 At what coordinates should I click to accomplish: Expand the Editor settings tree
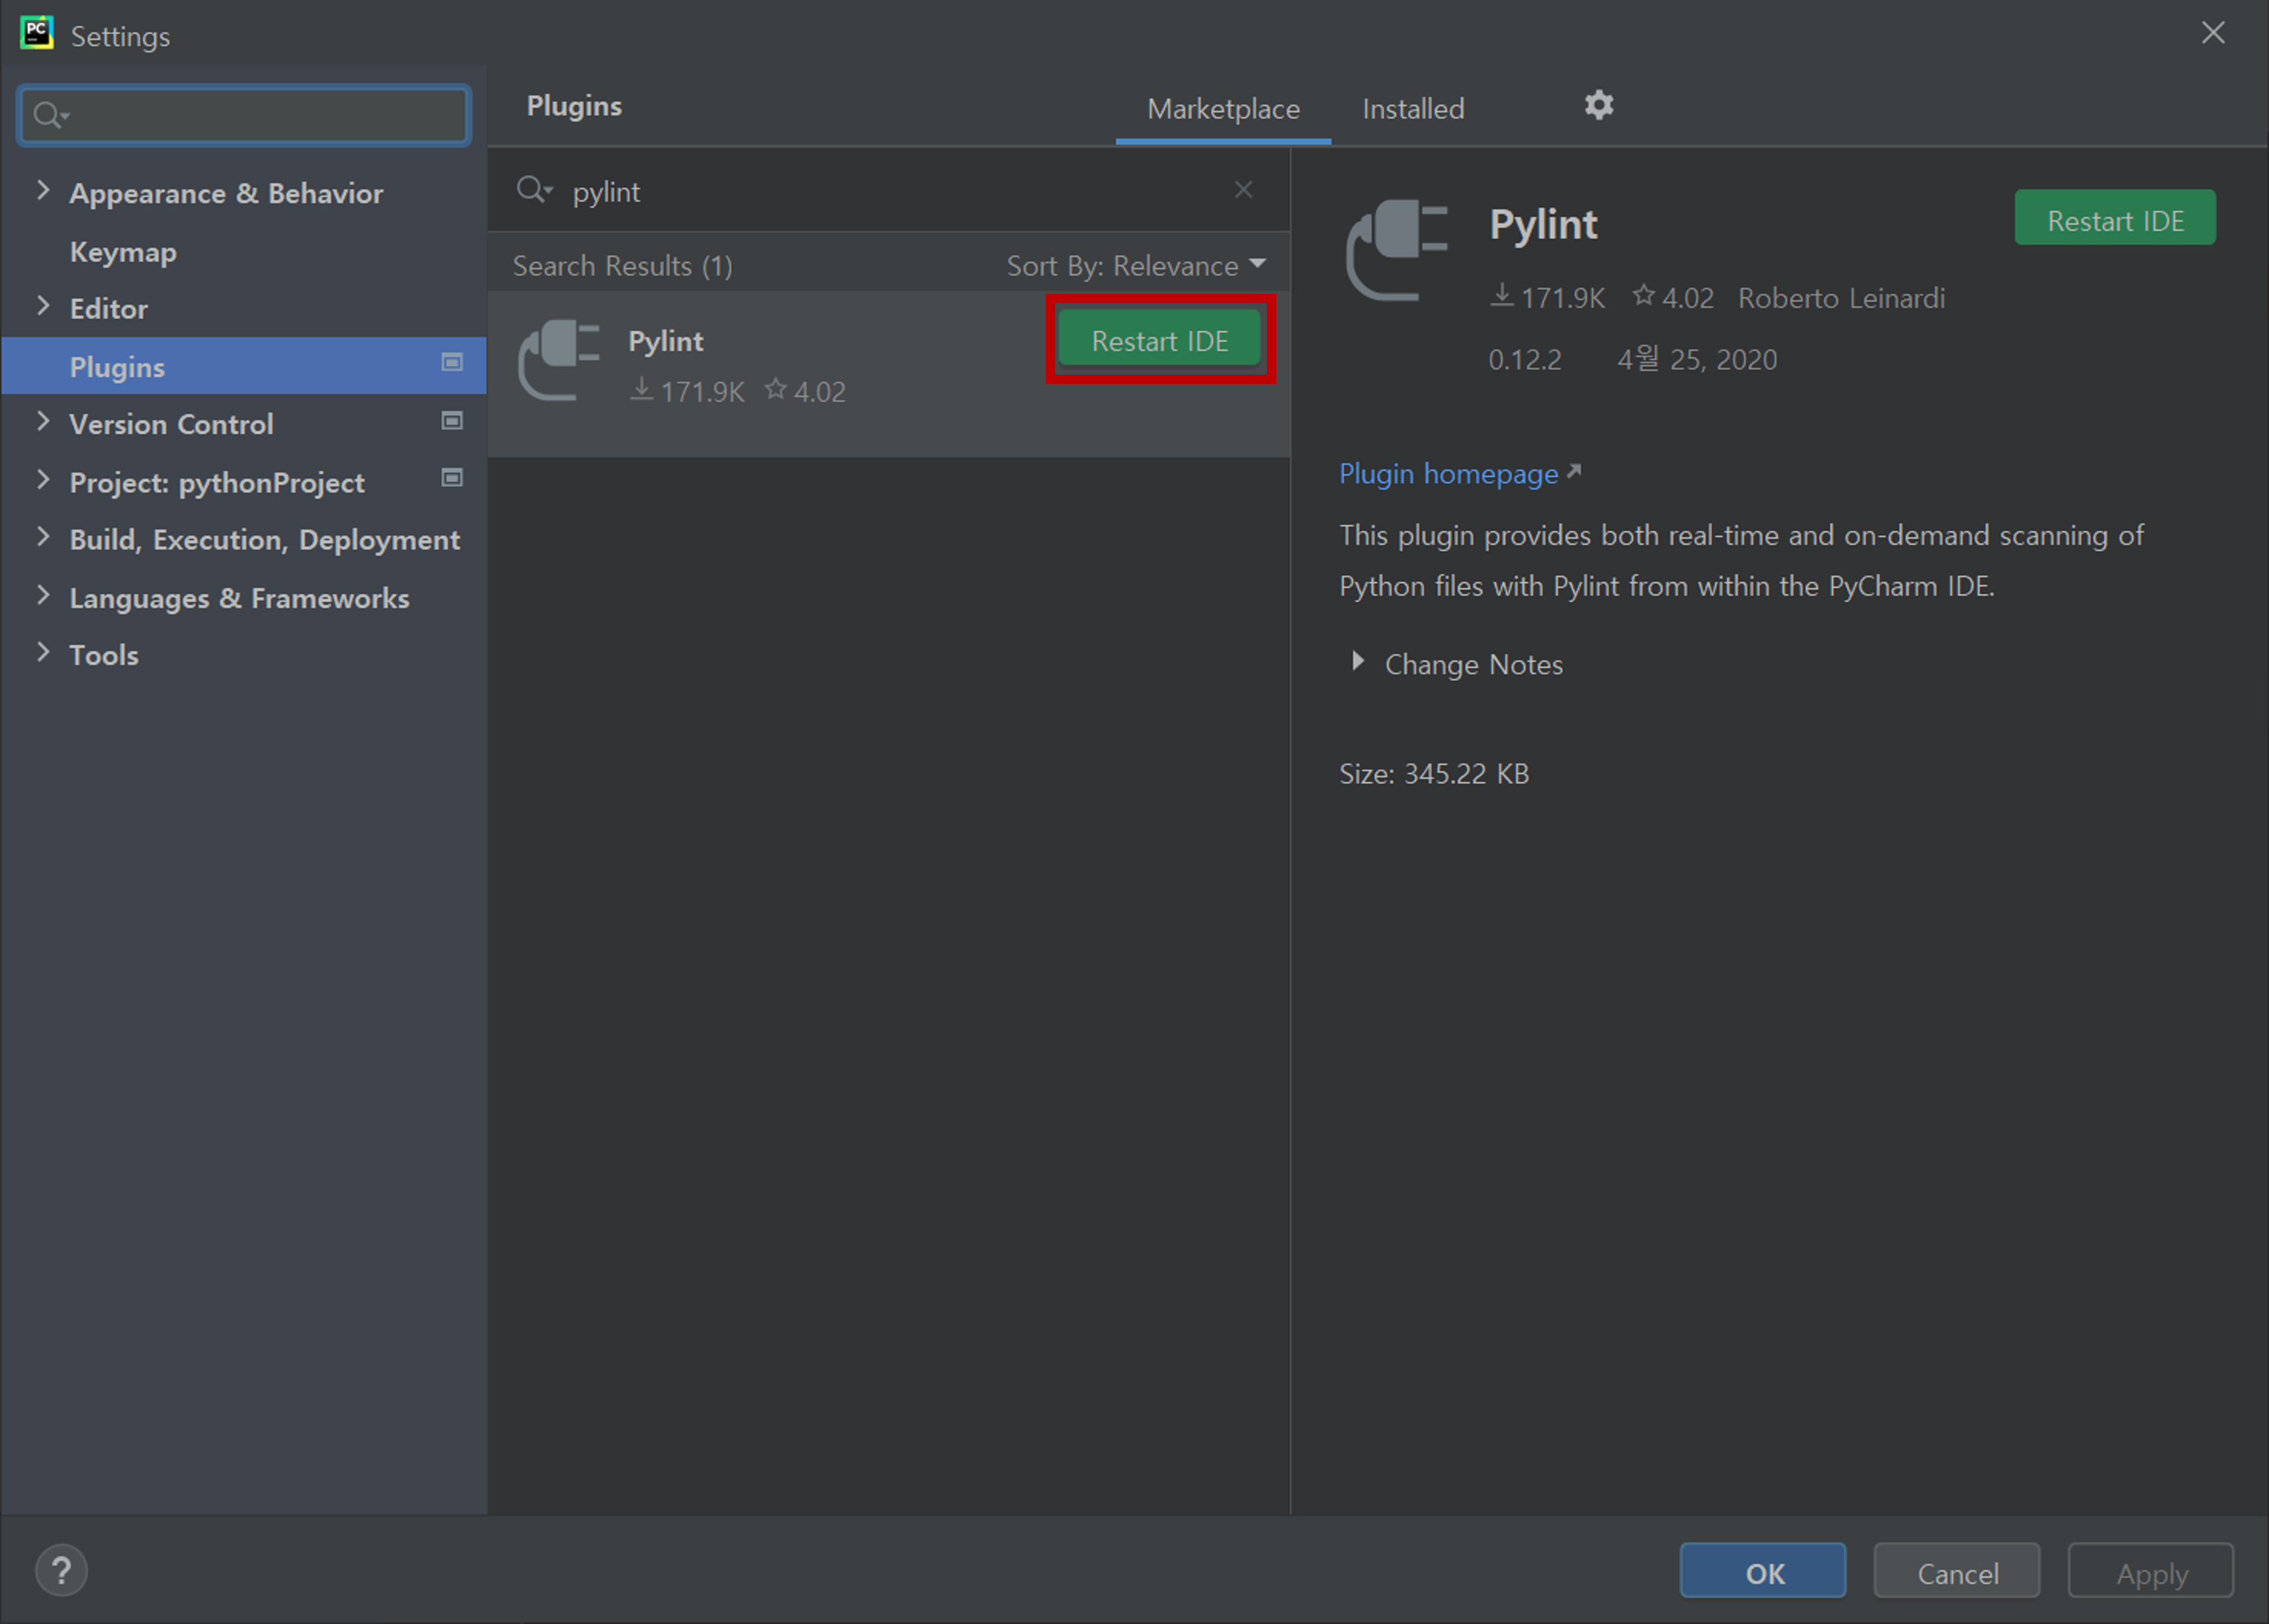42,306
